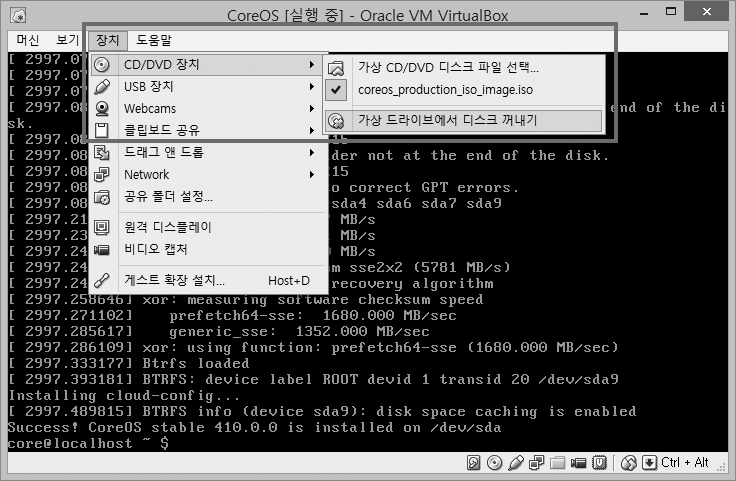Click the optical disc status bar icon

coord(496,463)
